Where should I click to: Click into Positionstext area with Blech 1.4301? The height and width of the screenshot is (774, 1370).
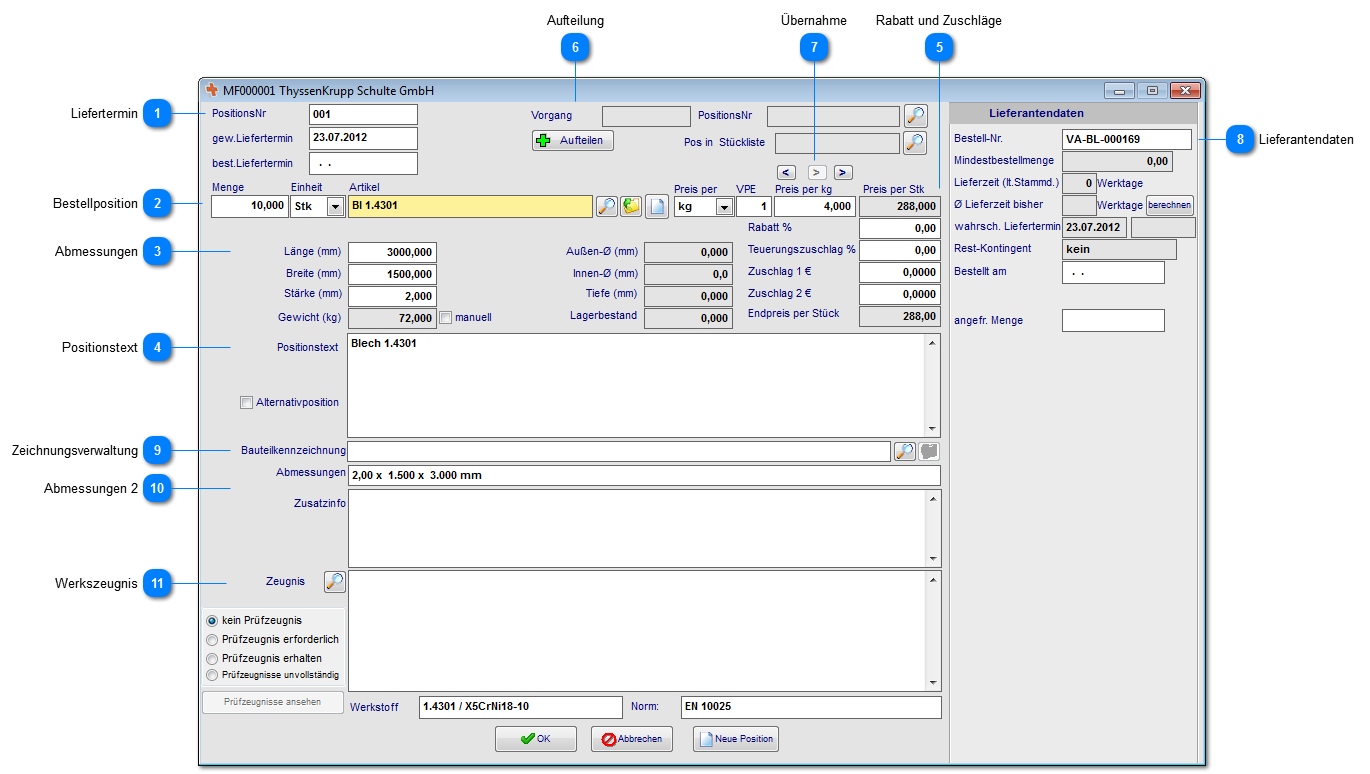coord(636,385)
